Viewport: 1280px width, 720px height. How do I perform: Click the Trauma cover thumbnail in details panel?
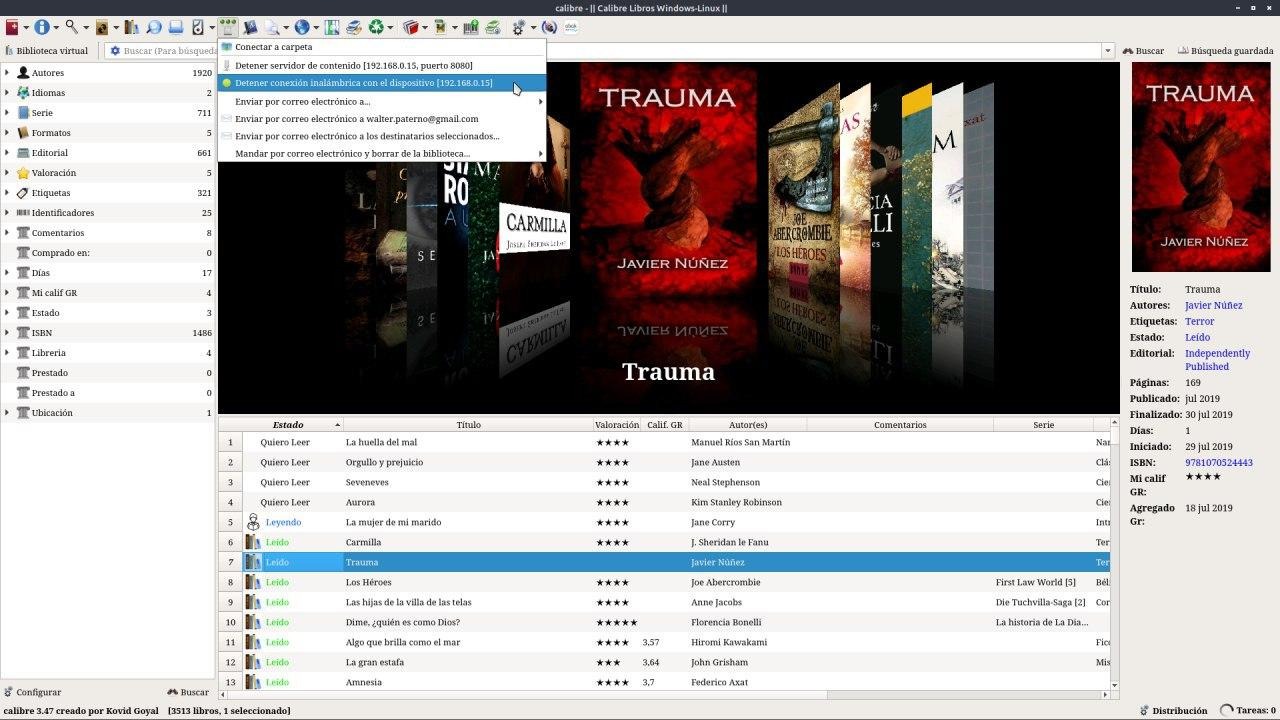[x=1199, y=167]
